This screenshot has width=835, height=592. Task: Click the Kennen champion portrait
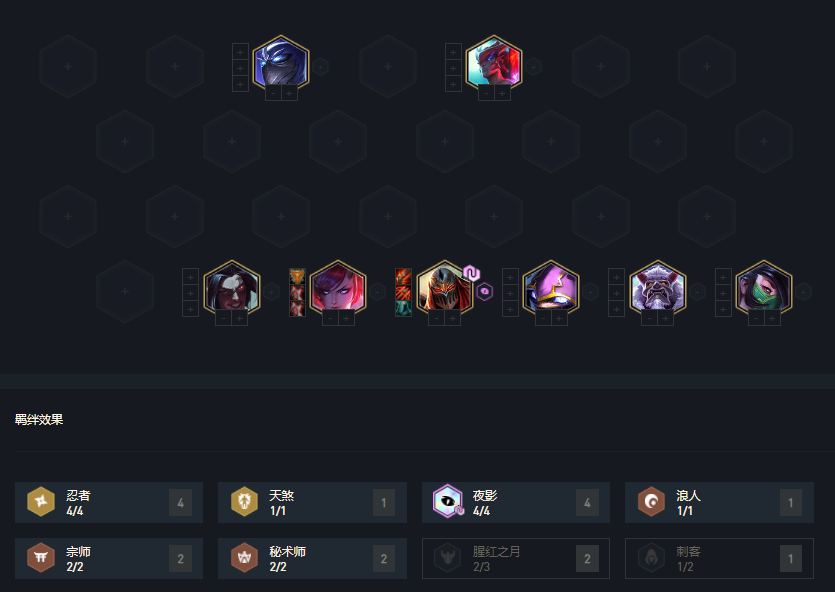coord(551,289)
